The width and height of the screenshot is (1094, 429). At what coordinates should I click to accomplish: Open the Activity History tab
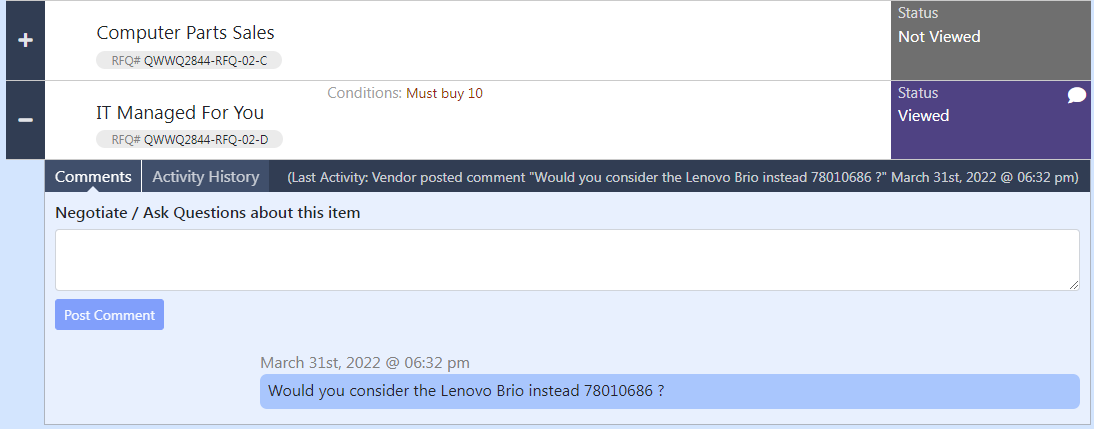pyautogui.click(x=205, y=177)
